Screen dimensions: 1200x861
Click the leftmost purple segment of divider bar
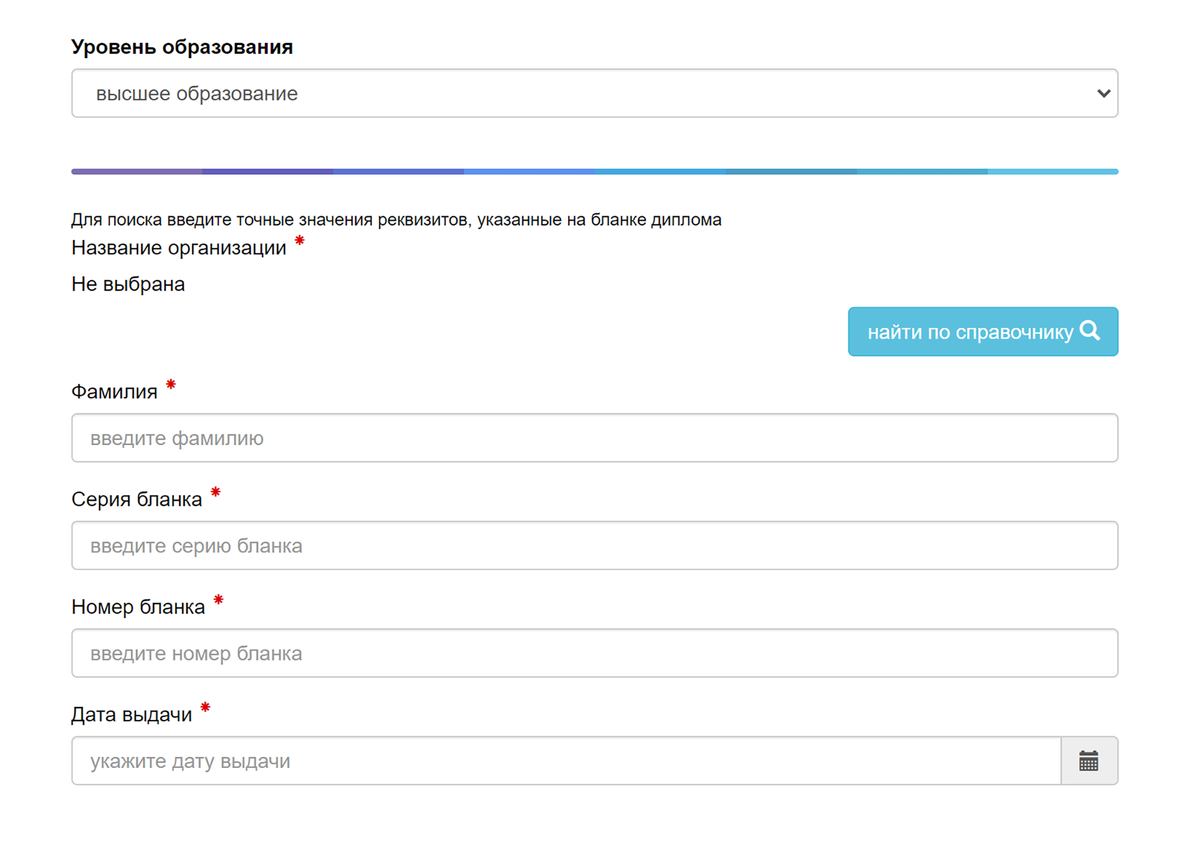coord(136,172)
